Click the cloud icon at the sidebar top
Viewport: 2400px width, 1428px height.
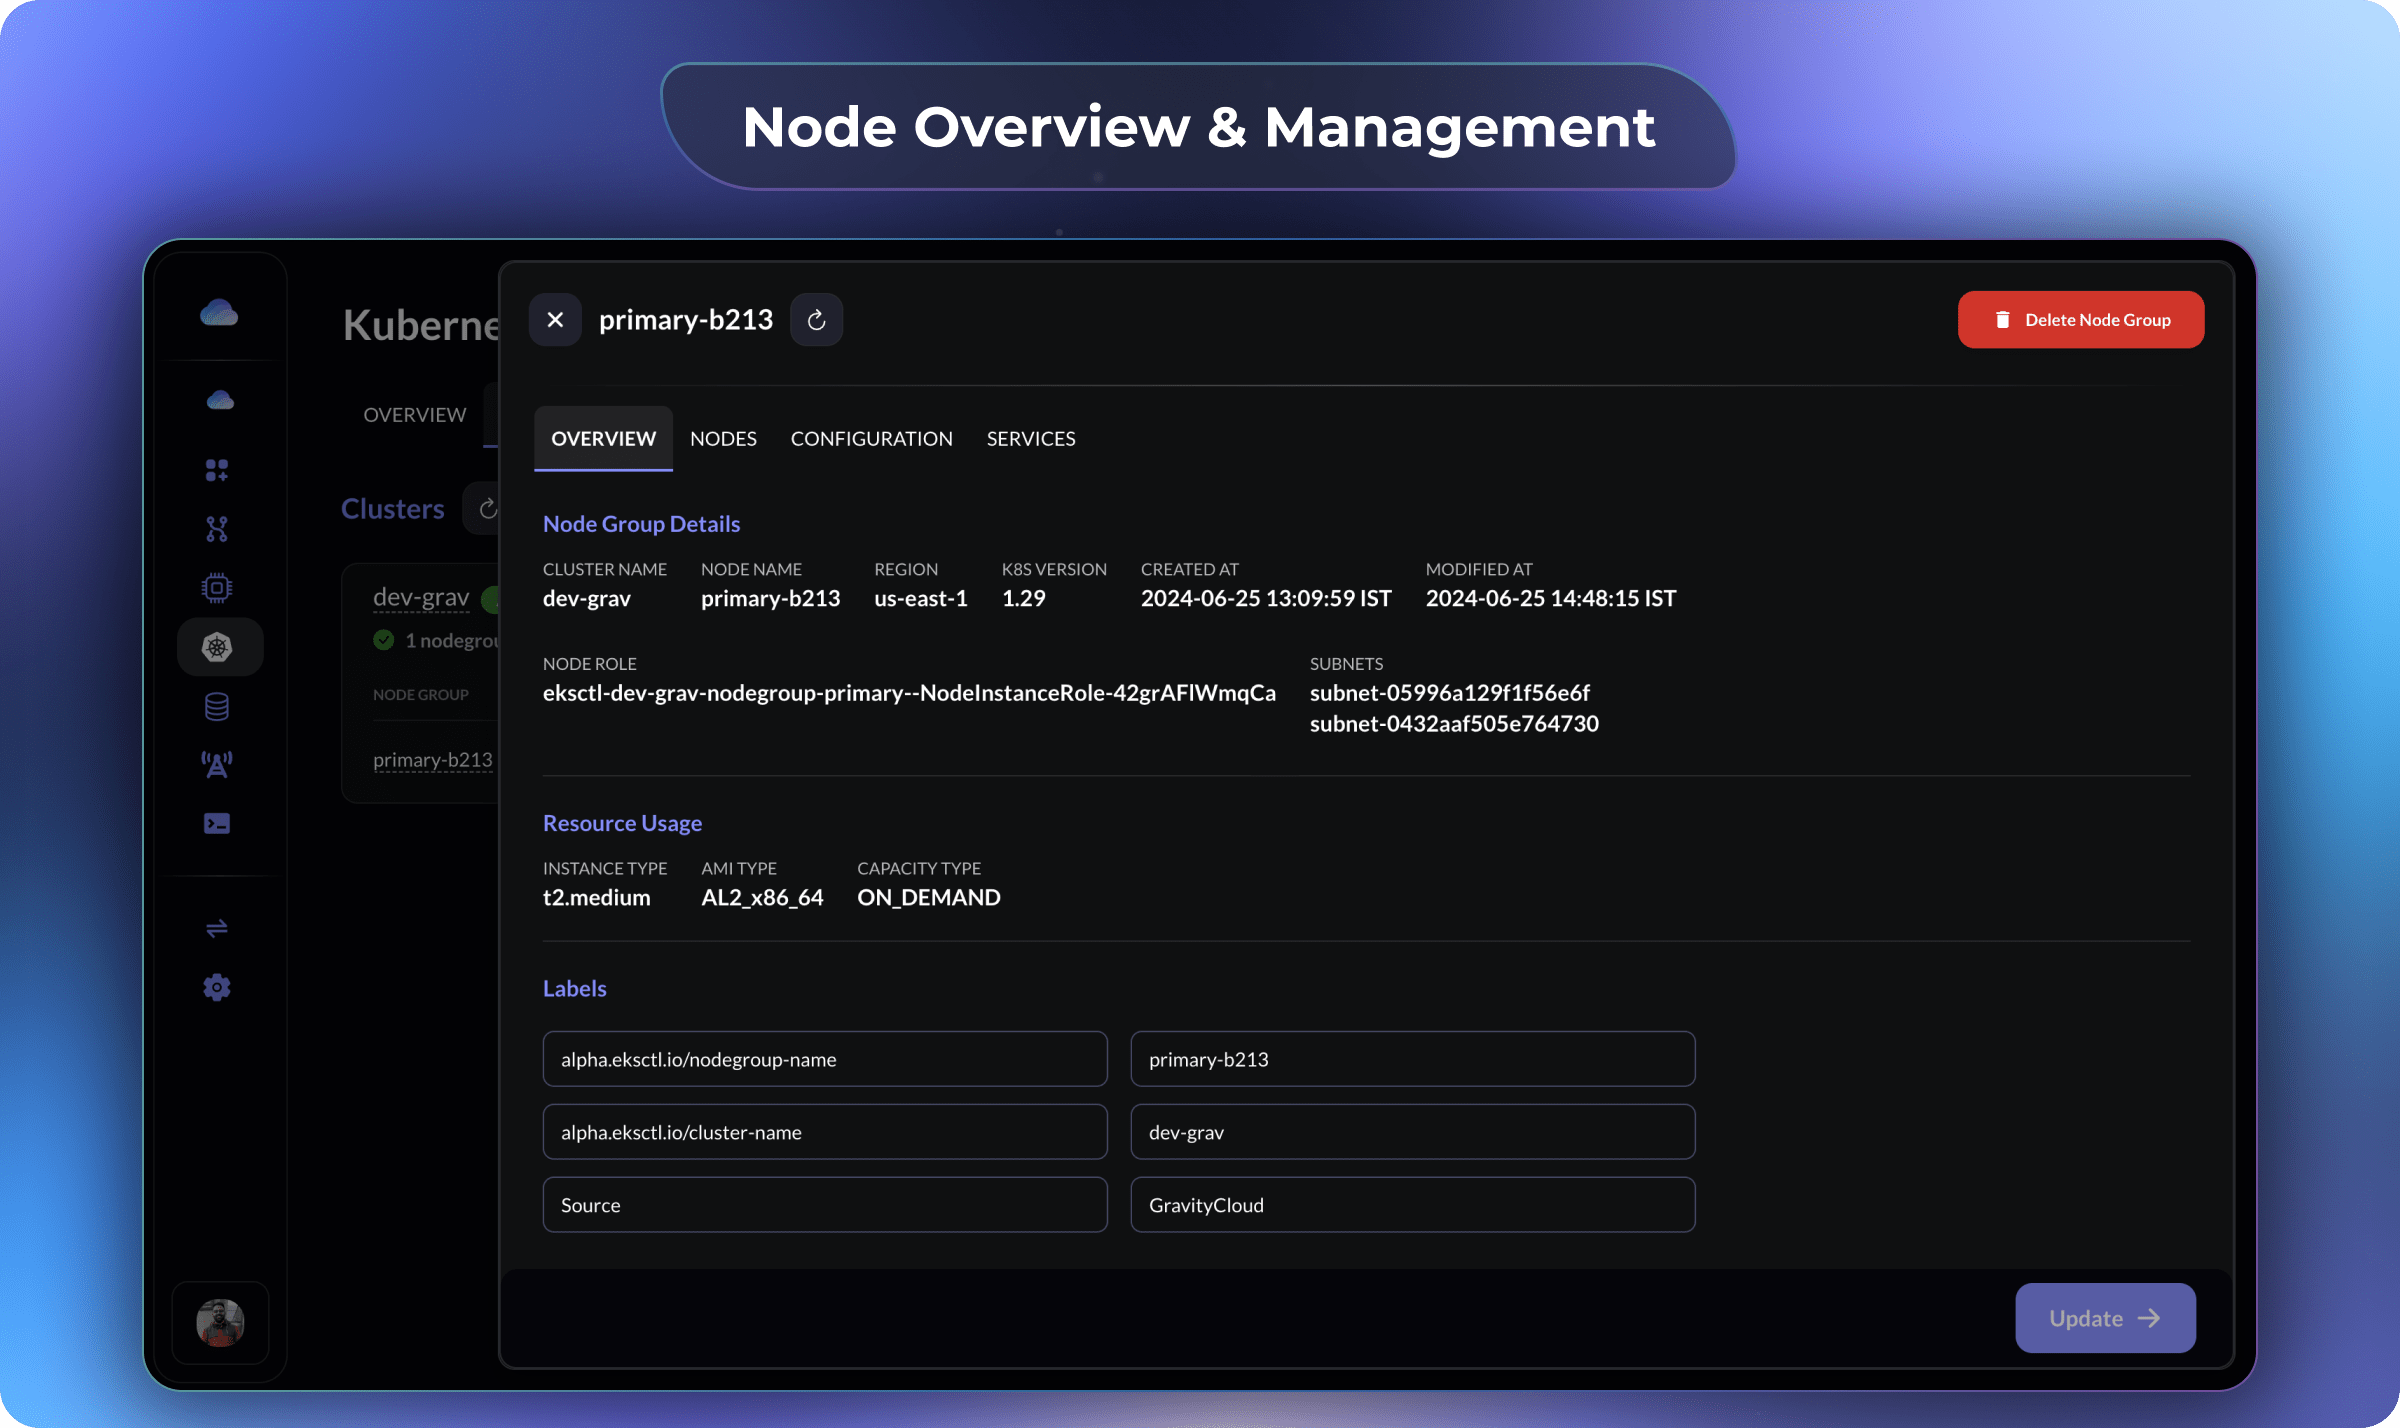[x=219, y=311]
